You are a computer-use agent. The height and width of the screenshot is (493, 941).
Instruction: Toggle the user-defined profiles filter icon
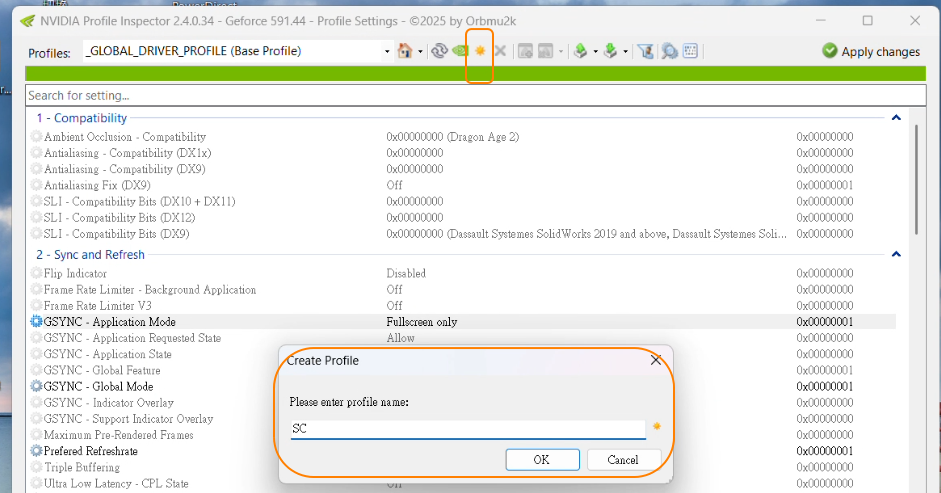click(x=646, y=51)
